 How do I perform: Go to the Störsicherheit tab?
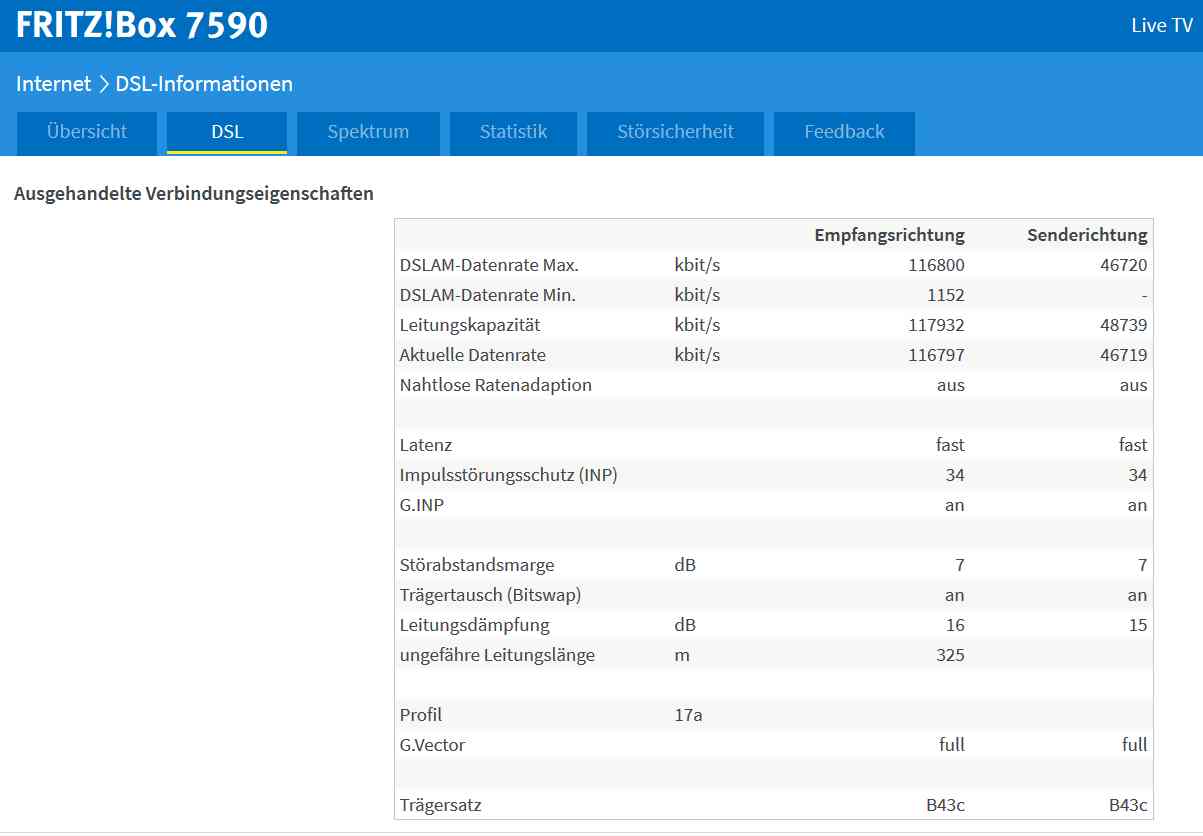(675, 132)
